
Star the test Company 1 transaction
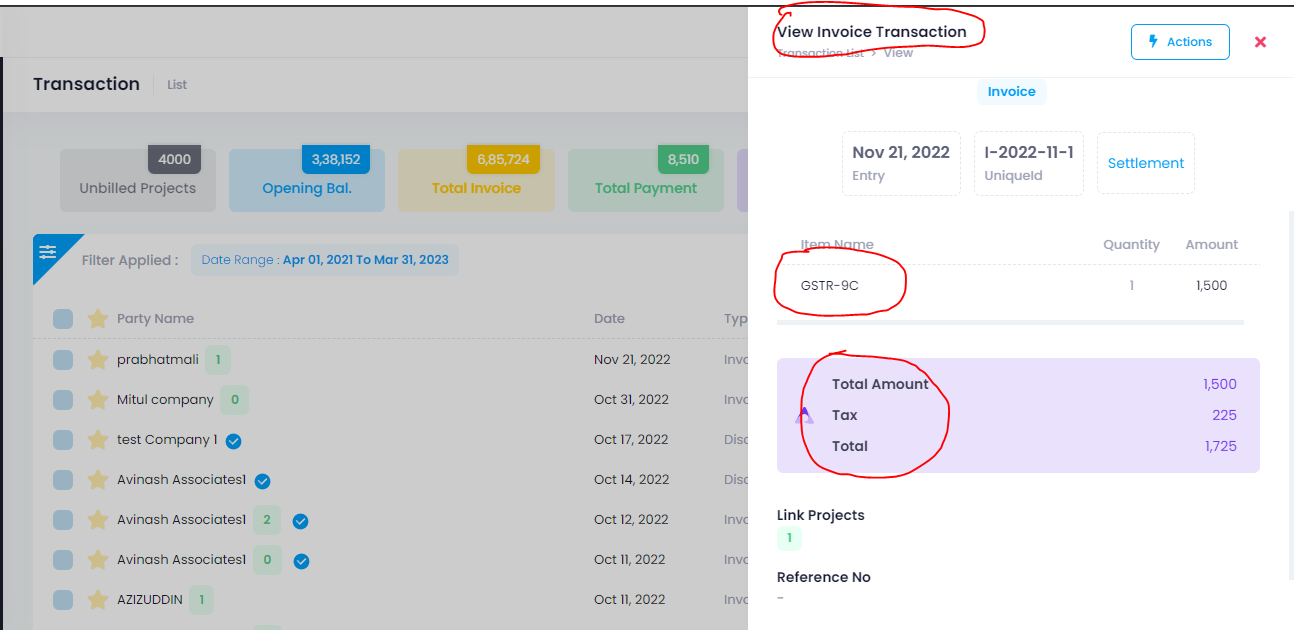(x=97, y=440)
